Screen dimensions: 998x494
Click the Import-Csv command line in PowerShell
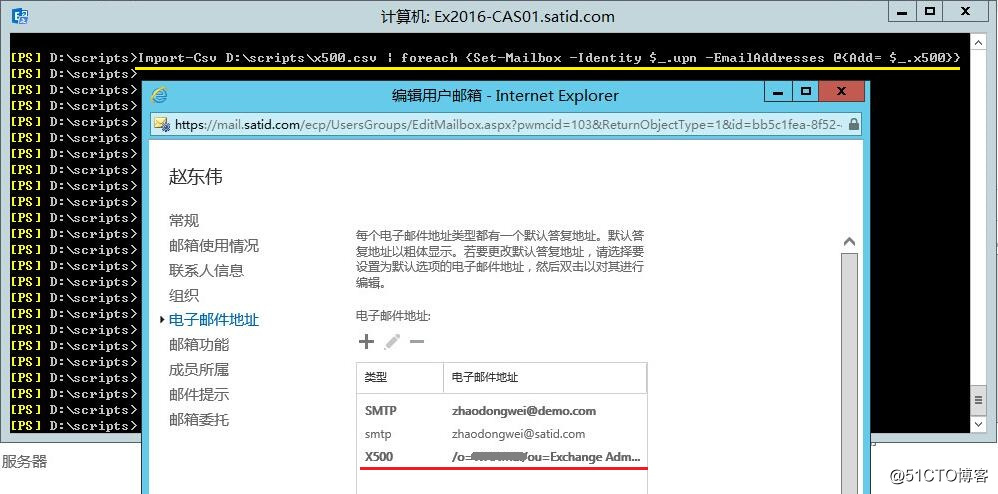(549, 58)
